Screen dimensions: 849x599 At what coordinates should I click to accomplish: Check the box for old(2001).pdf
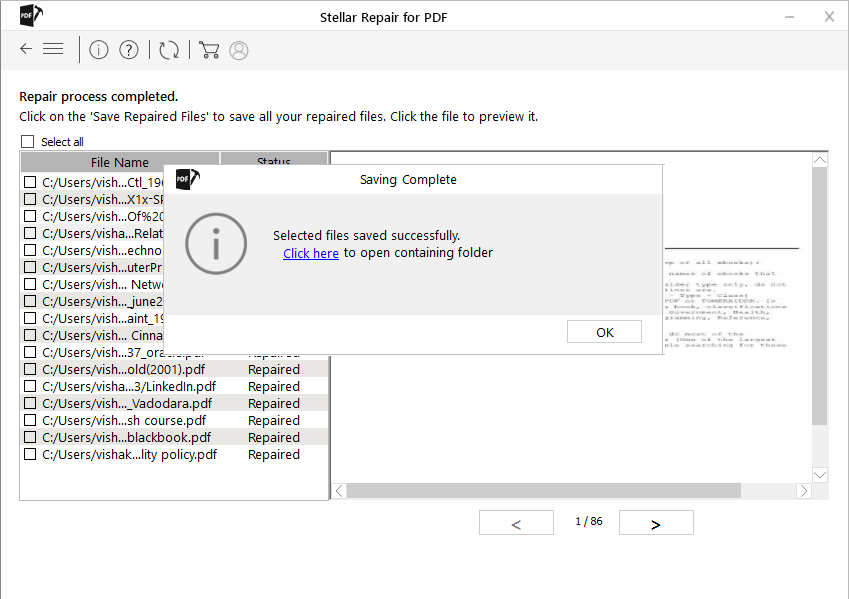(30, 369)
